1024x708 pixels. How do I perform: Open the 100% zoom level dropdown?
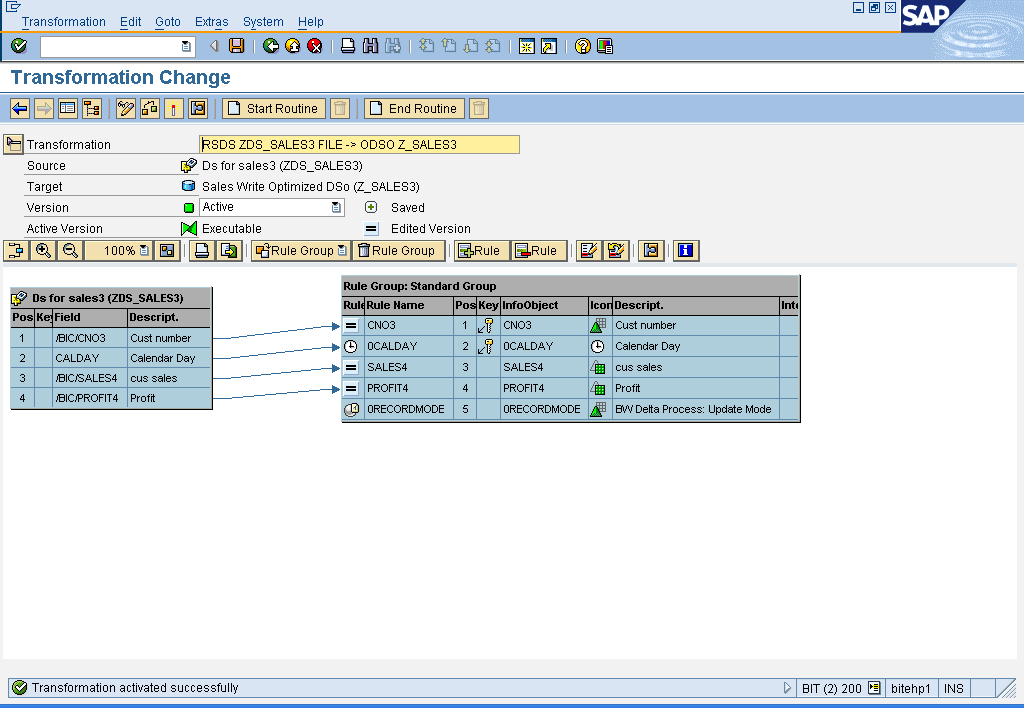point(144,250)
